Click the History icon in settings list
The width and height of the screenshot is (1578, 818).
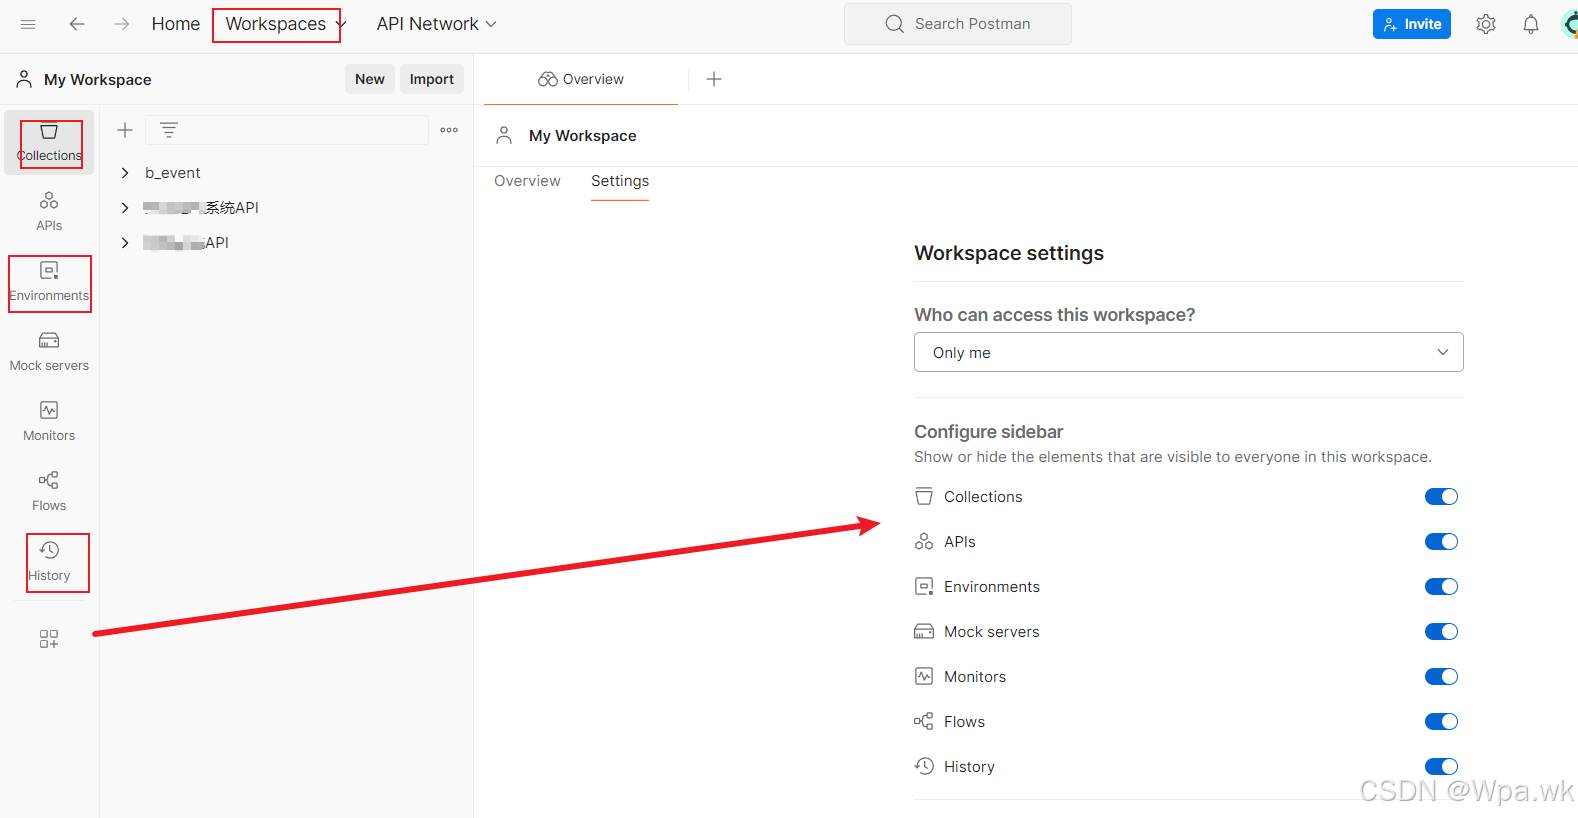(924, 766)
